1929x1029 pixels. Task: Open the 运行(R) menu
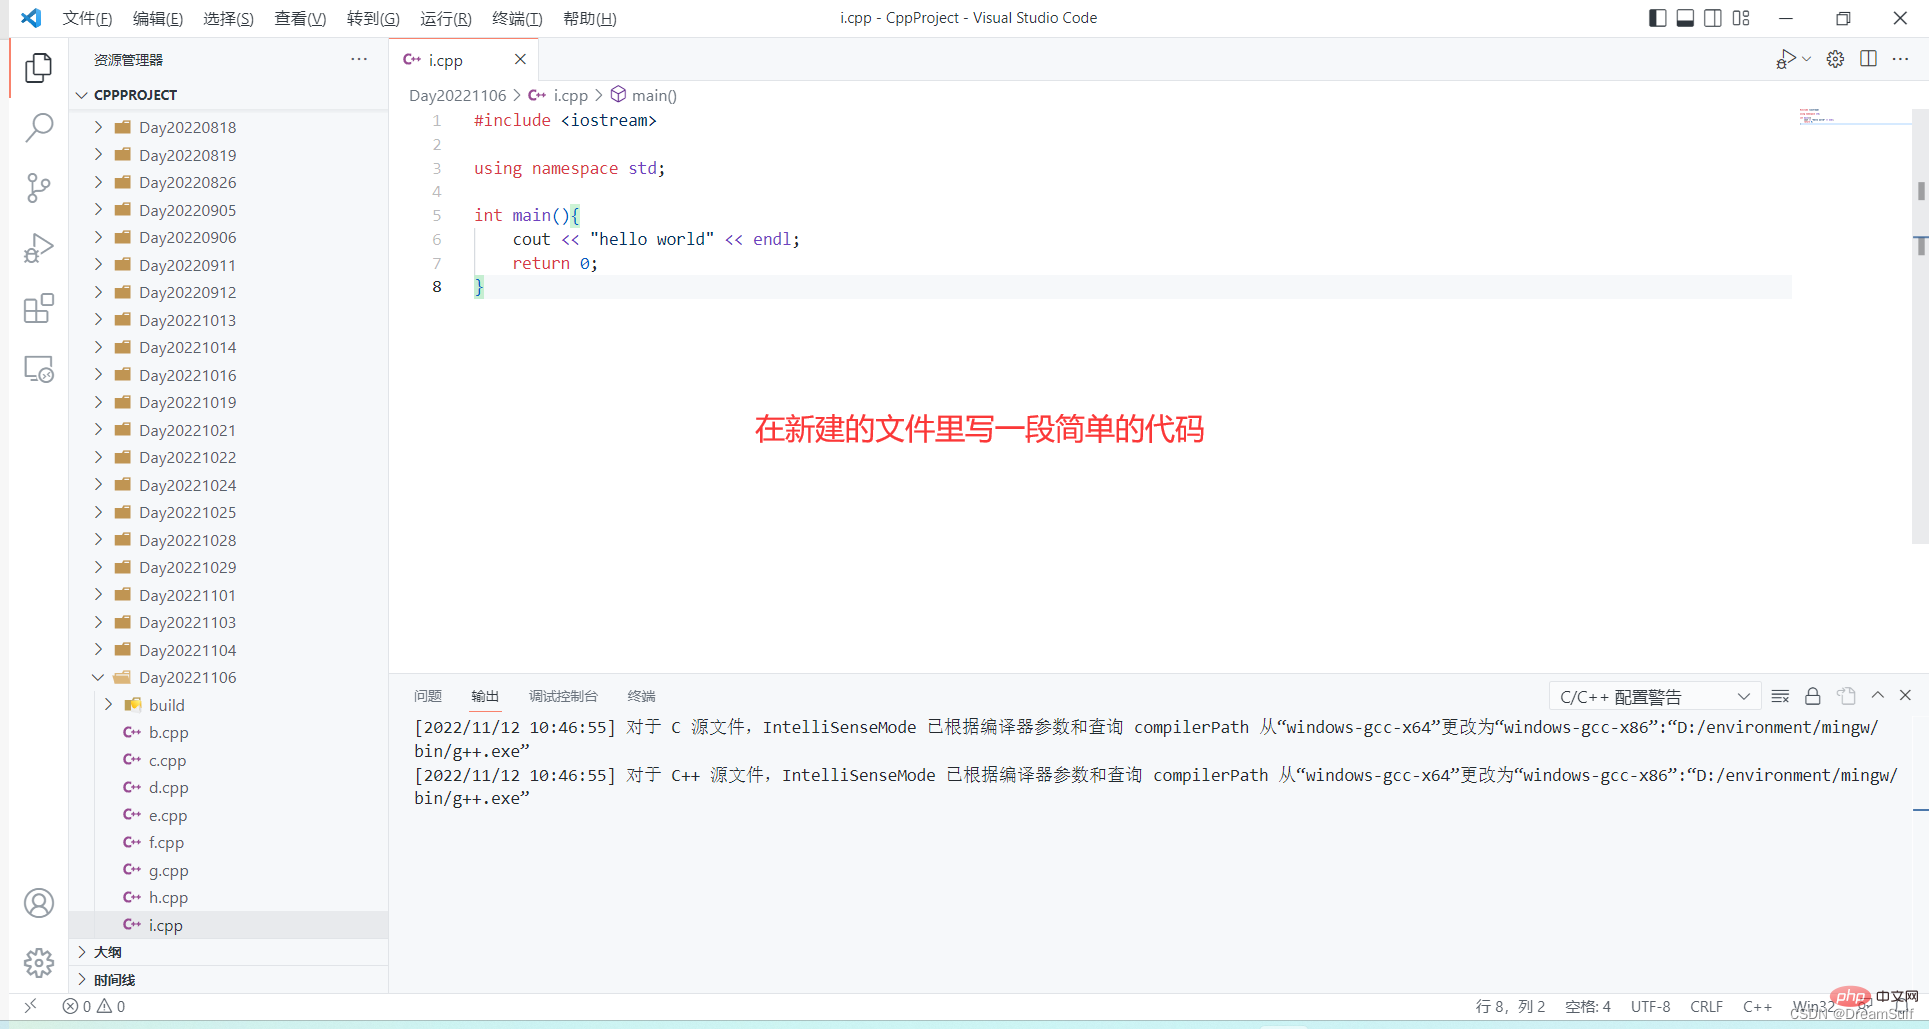[x=445, y=18]
